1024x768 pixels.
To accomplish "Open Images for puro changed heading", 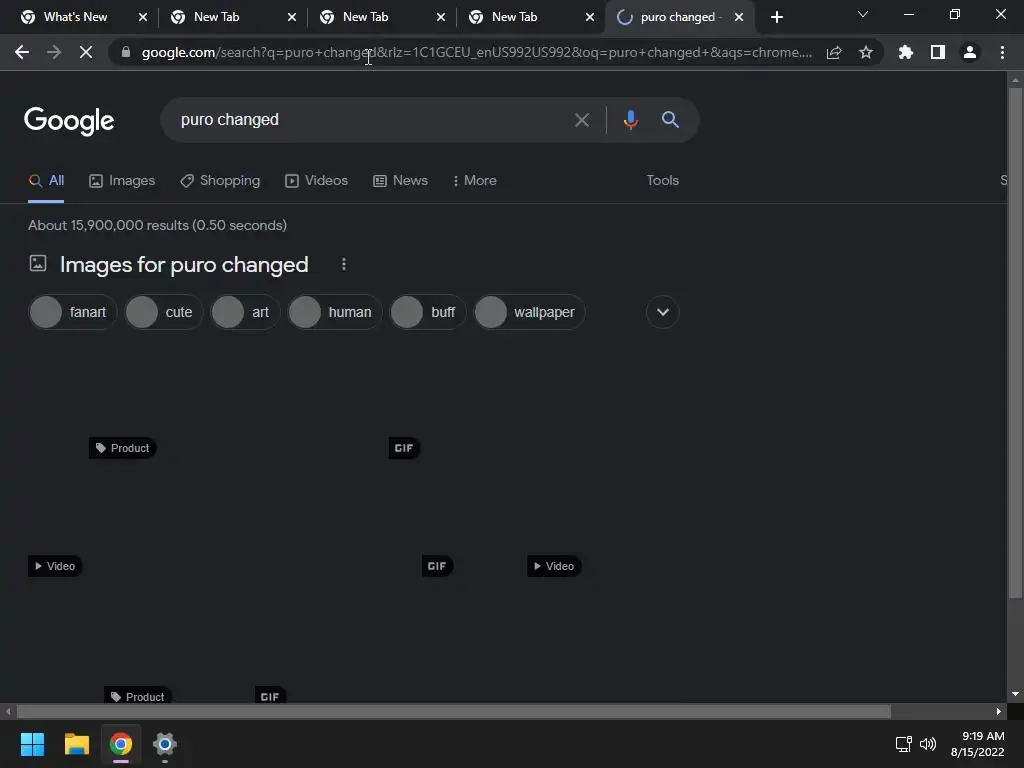I will point(184,264).
